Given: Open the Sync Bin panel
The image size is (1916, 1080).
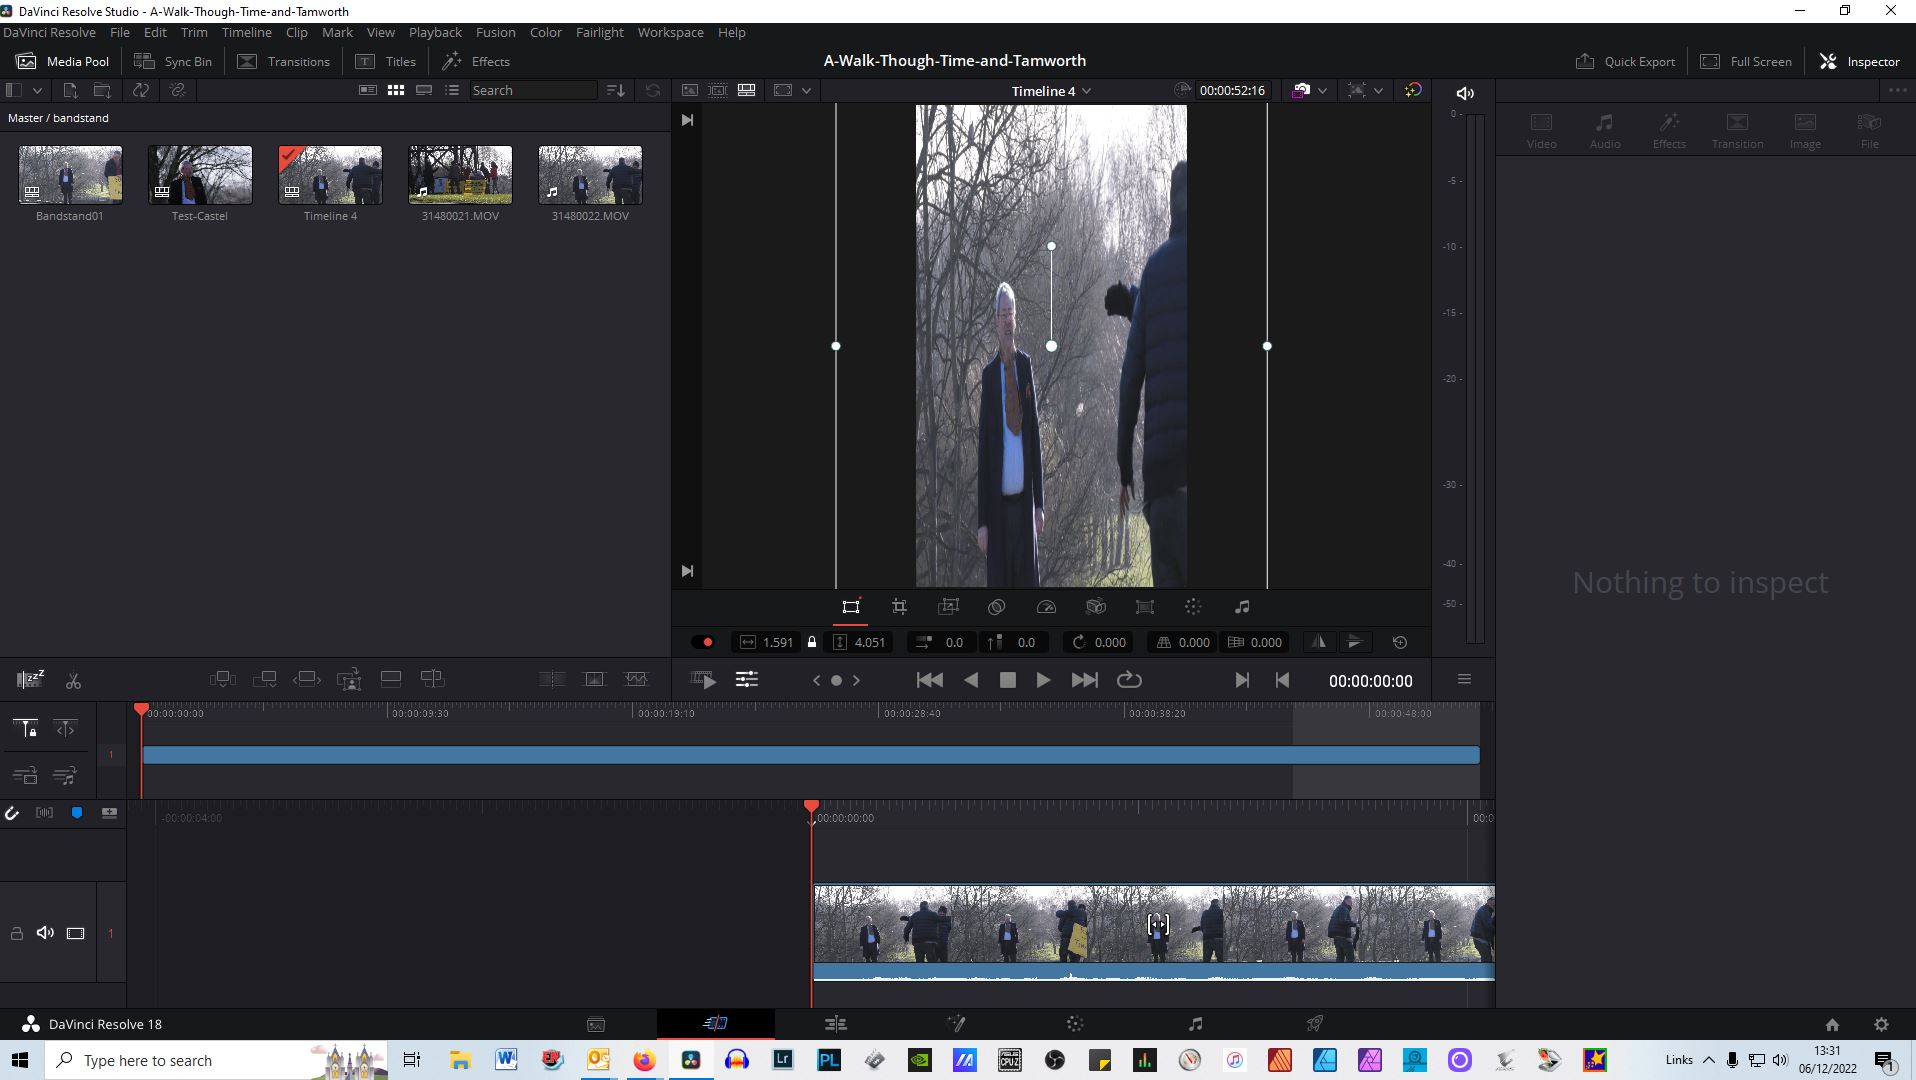Looking at the screenshot, I should pos(173,61).
